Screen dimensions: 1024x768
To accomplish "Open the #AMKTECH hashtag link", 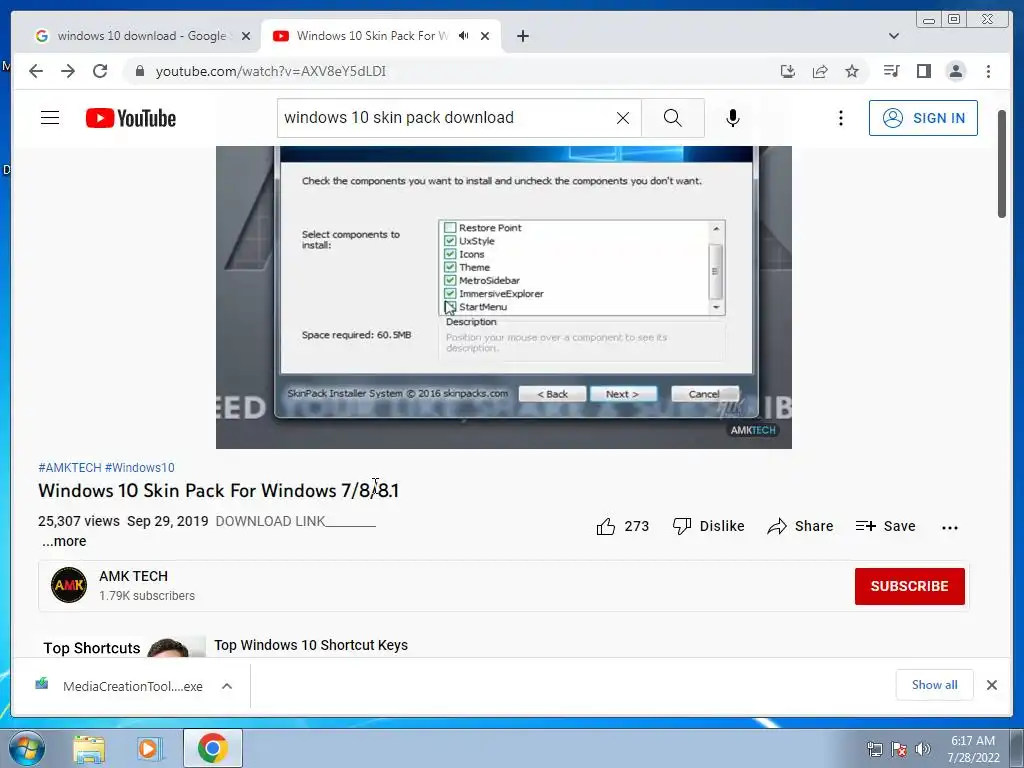I will point(70,468).
